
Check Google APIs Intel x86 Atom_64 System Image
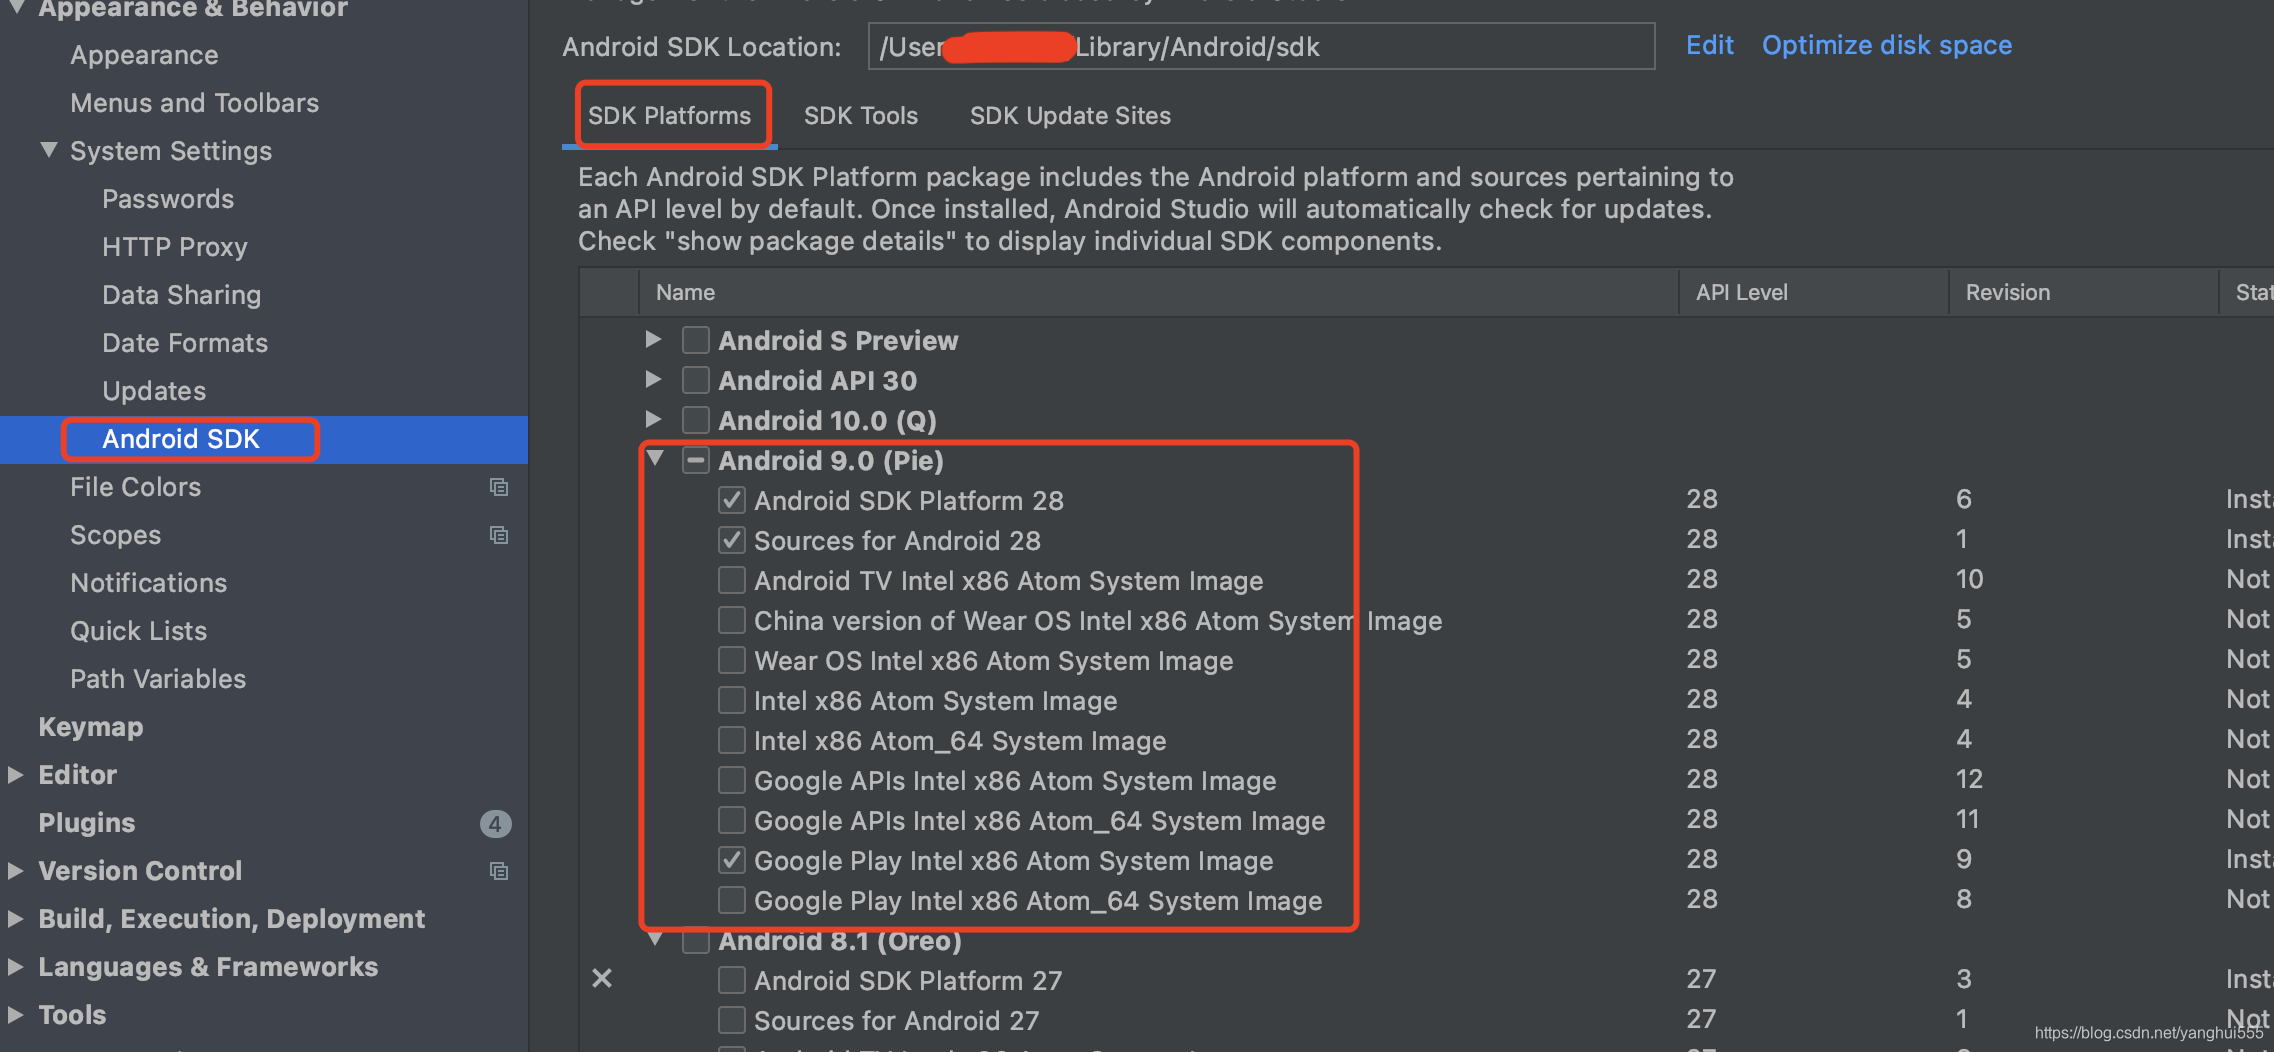(x=732, y=820)
